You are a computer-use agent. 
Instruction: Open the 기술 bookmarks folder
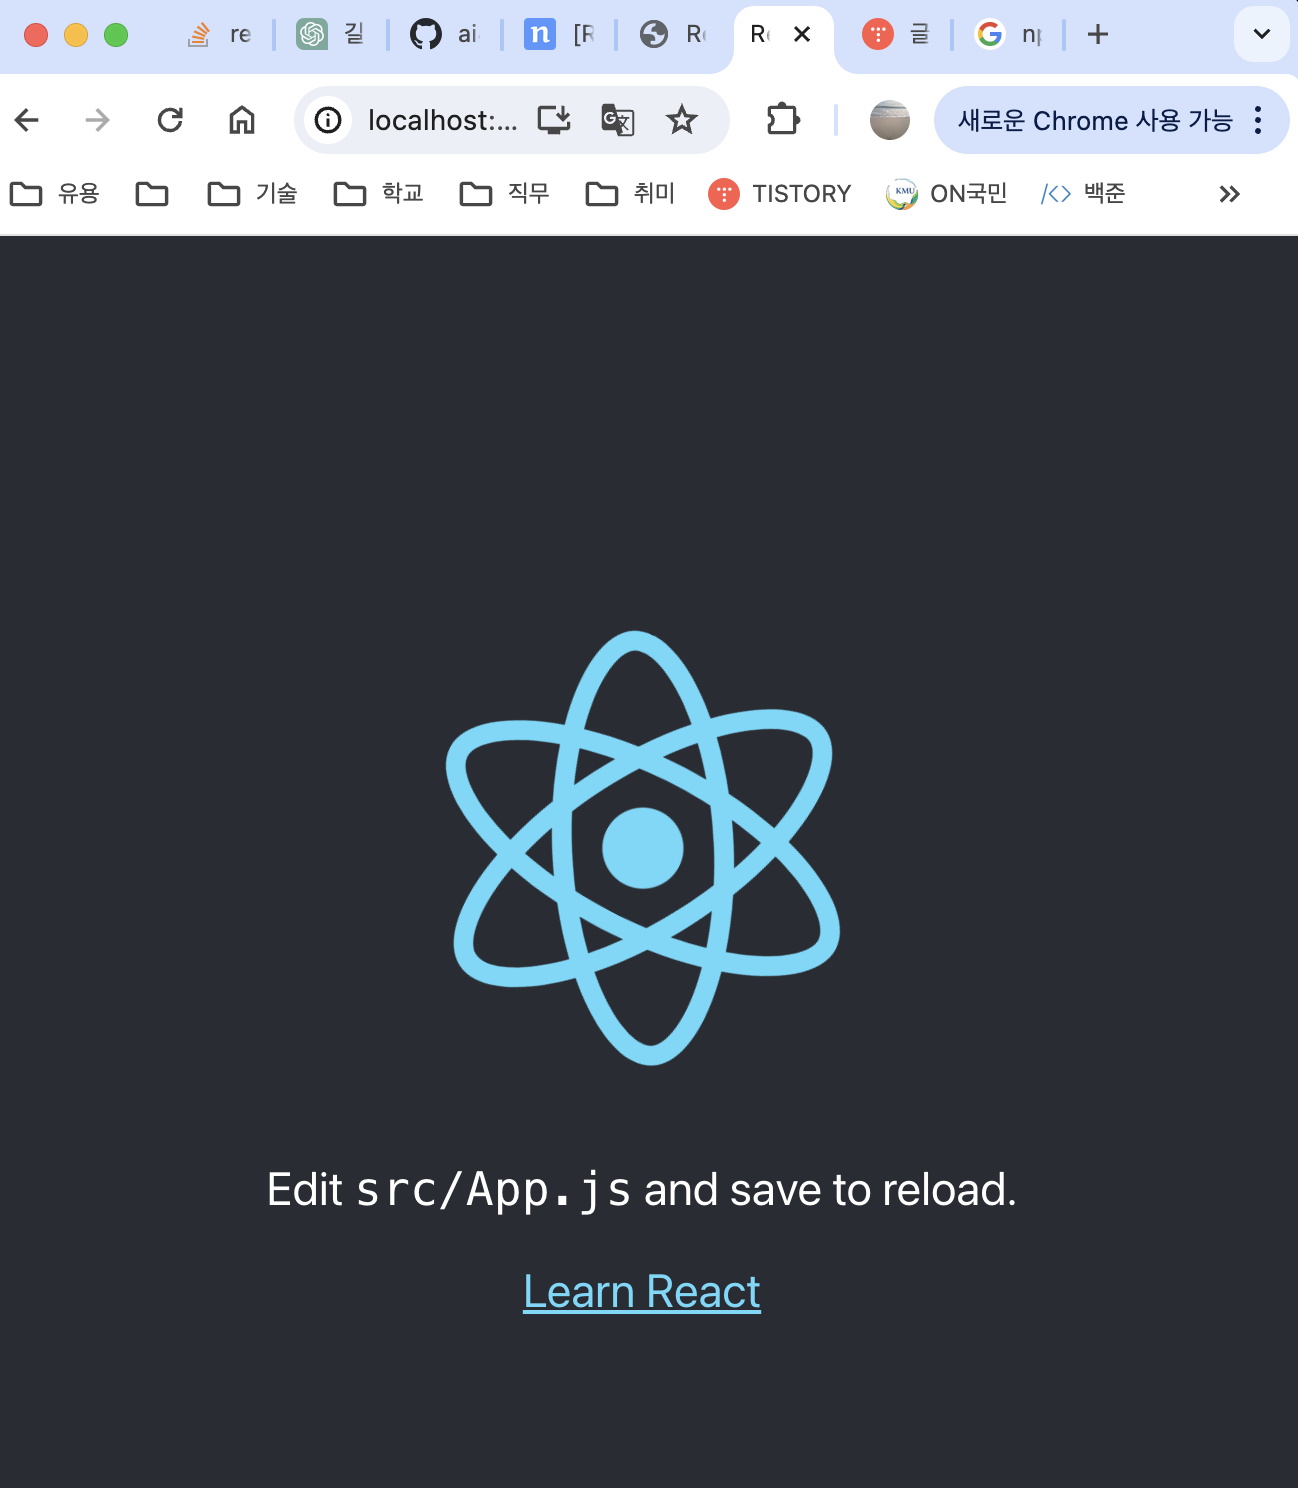click(x=253, y=193)
